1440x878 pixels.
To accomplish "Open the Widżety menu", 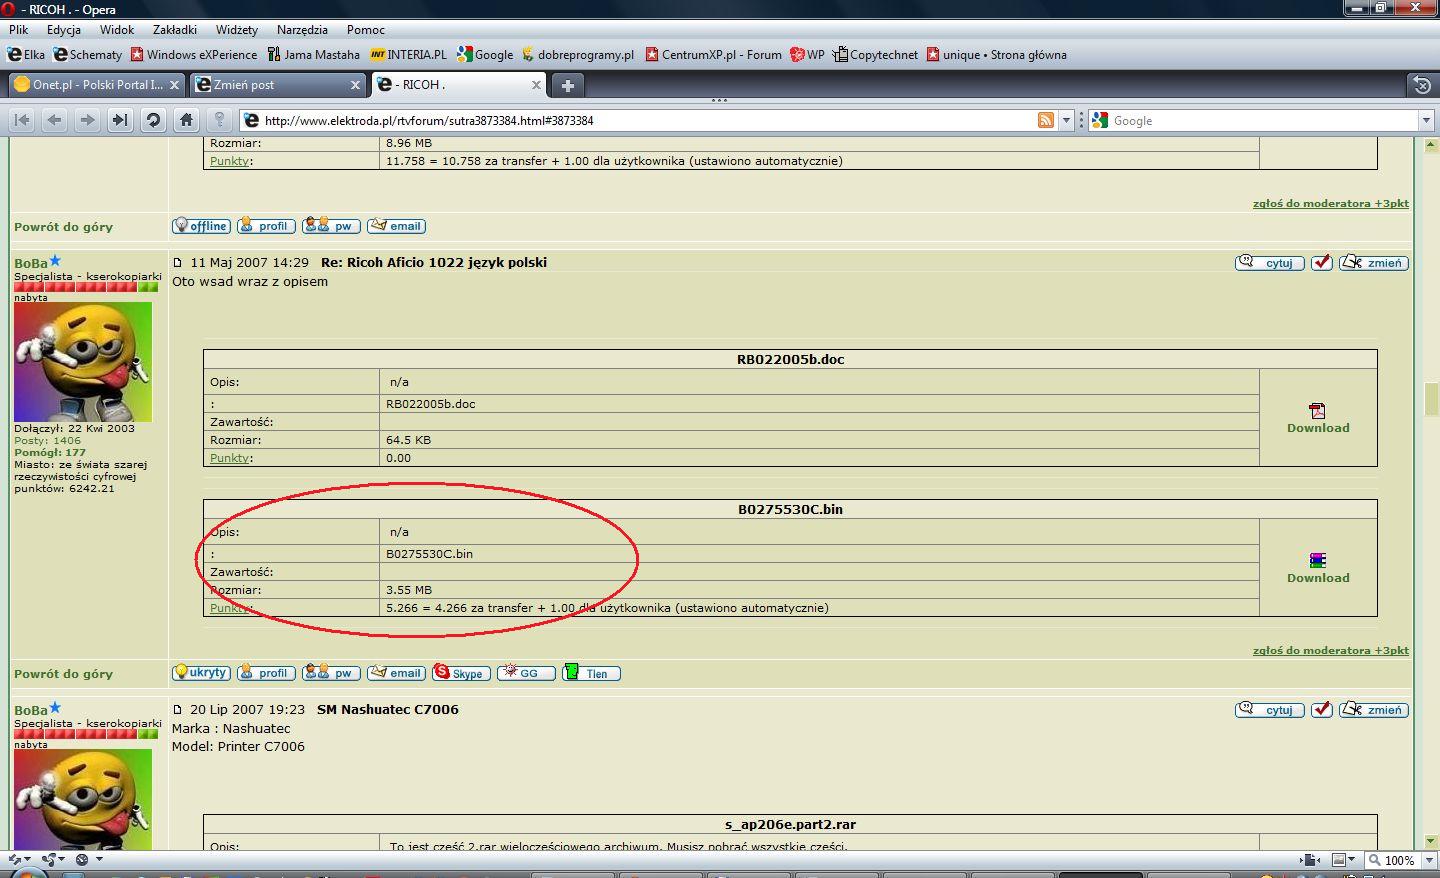I will 236,30.
